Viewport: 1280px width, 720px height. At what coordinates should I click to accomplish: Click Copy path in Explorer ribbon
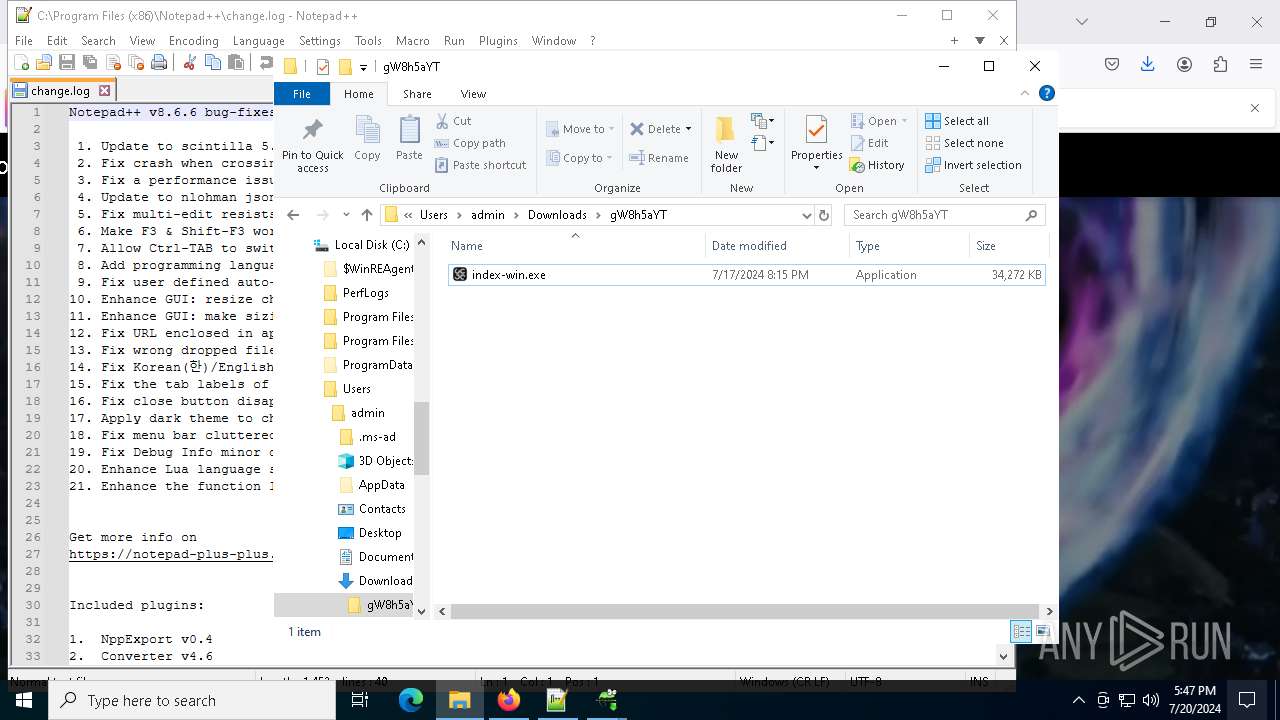click(x=470, y=143)
